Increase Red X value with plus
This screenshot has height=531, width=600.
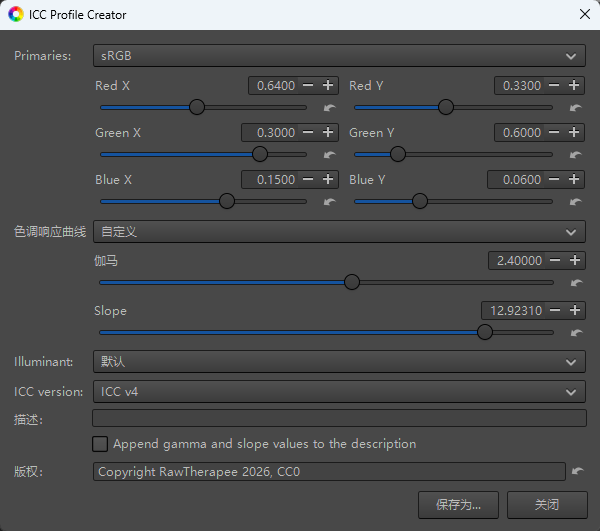click(328, 85)
